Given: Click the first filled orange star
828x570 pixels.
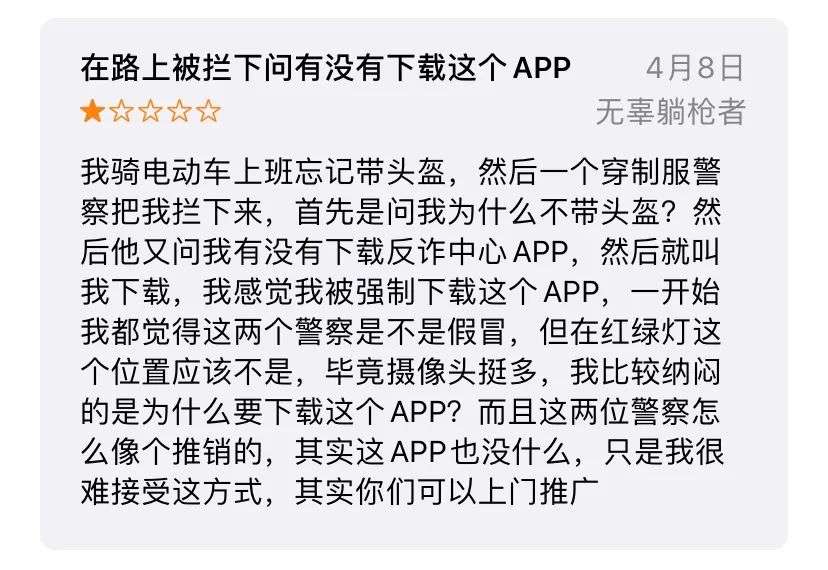Looking at the screenshot, I should tap(92, 111).
